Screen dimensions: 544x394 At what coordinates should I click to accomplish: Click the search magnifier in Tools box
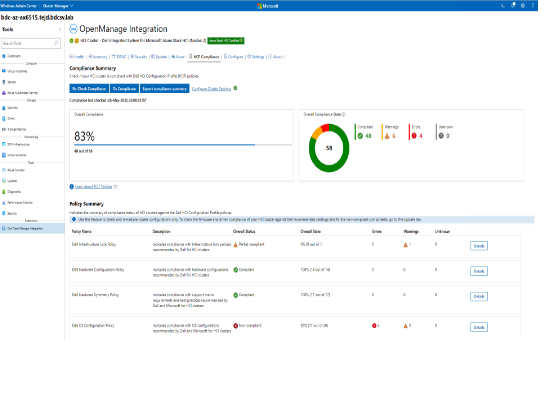click(57, 43)
